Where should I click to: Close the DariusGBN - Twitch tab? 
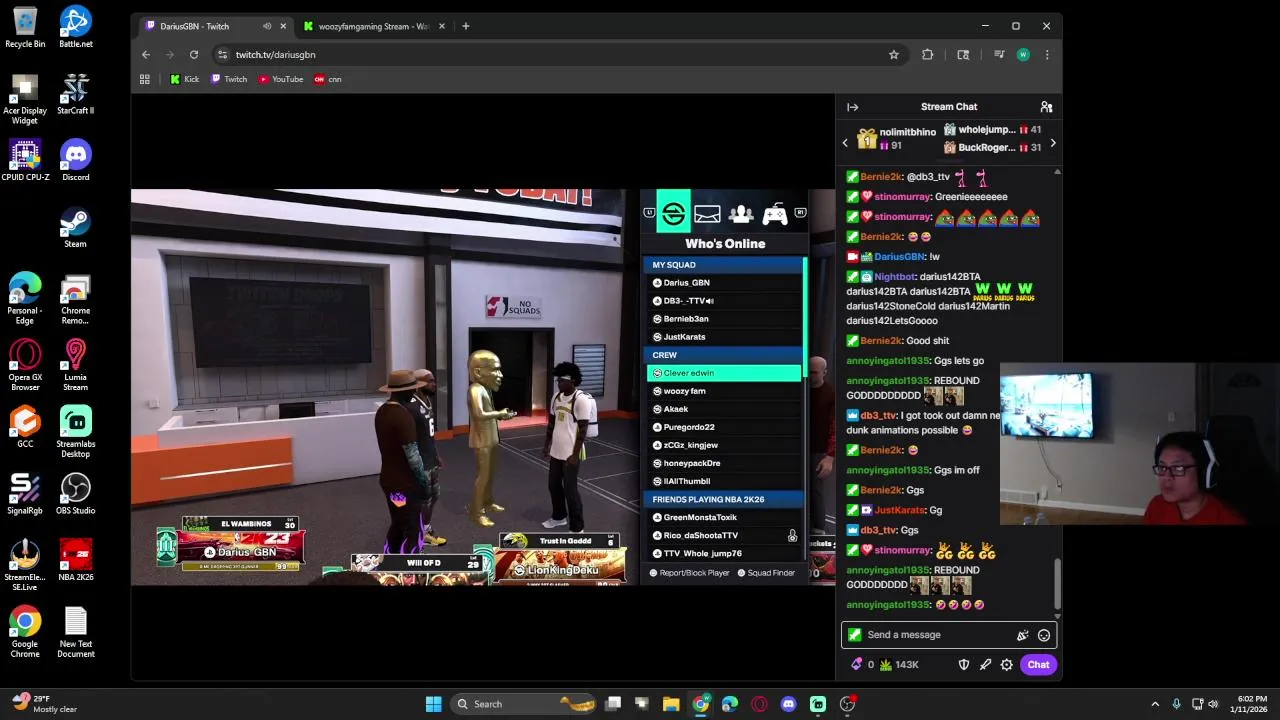click(x=283, y=26)
